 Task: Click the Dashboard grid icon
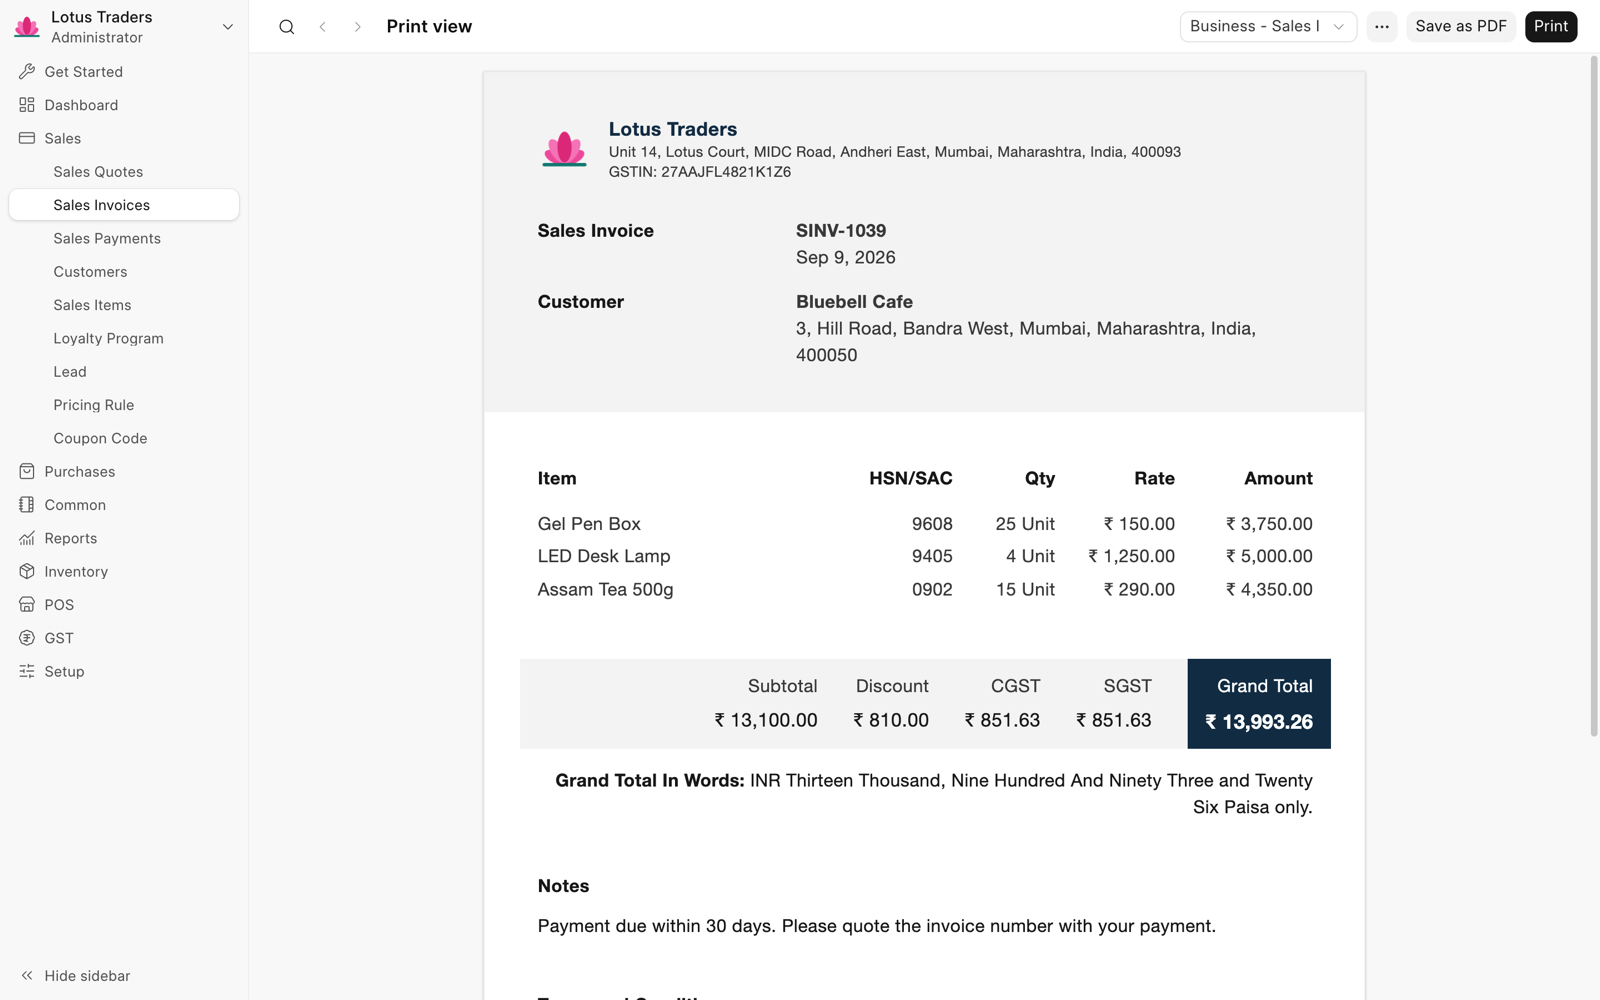(27, 105)
